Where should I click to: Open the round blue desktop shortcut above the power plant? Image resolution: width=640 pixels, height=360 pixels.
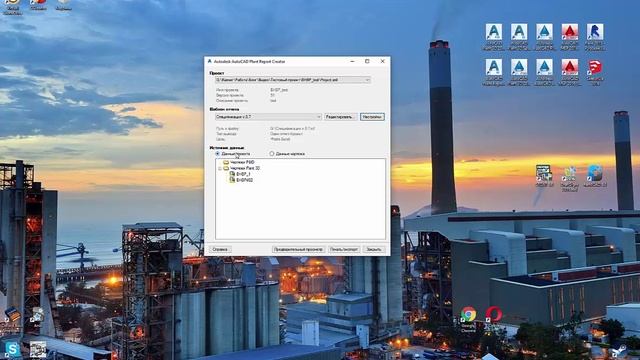595,176
